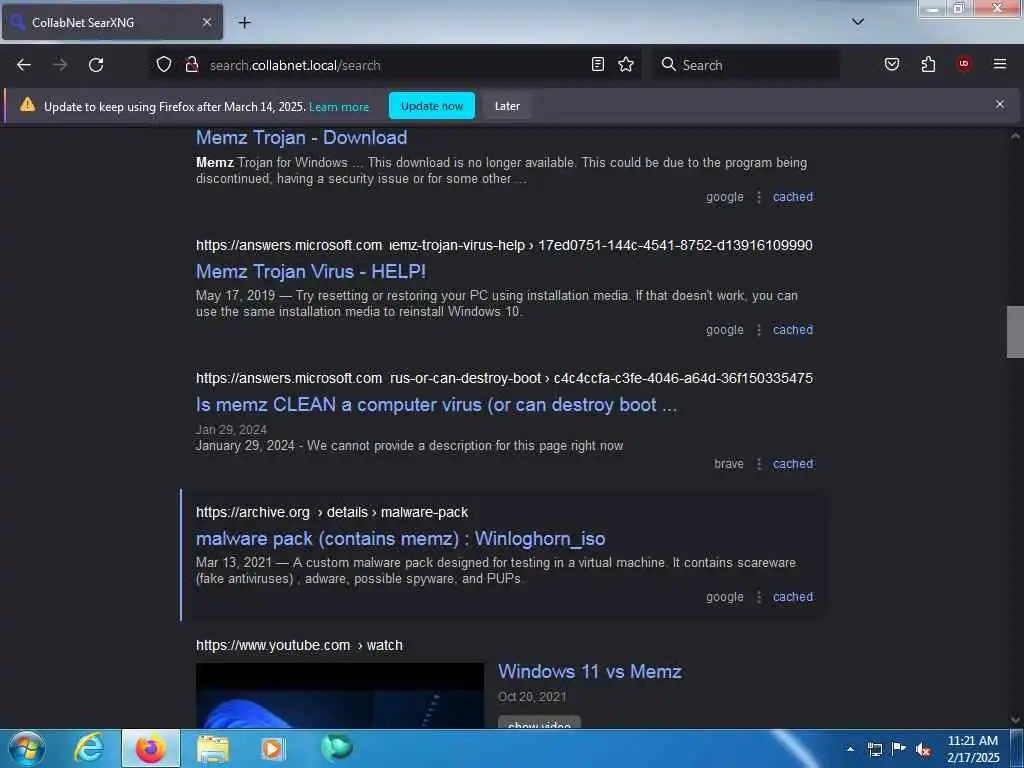Open options dots for Memz Trojan Virus HELP
The image size is (1024, 768).
tap(759, 330)
